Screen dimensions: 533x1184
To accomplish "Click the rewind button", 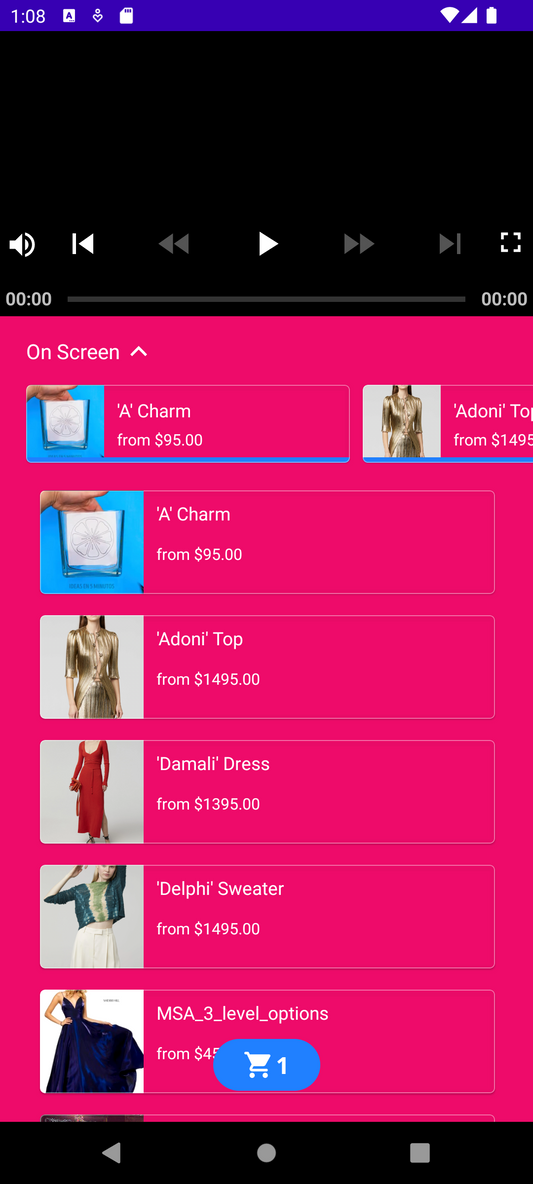I will pos(174,244).
